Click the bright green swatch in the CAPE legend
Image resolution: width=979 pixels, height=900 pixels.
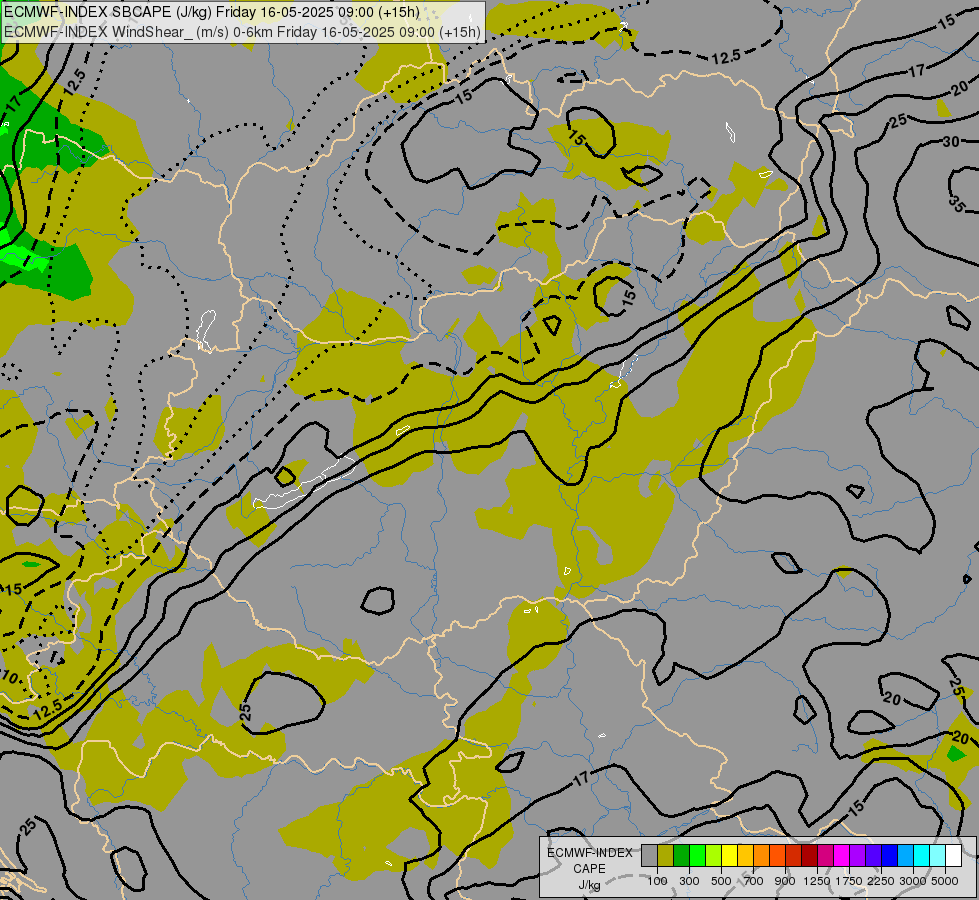pyautogui.click(x=697, y=856)
